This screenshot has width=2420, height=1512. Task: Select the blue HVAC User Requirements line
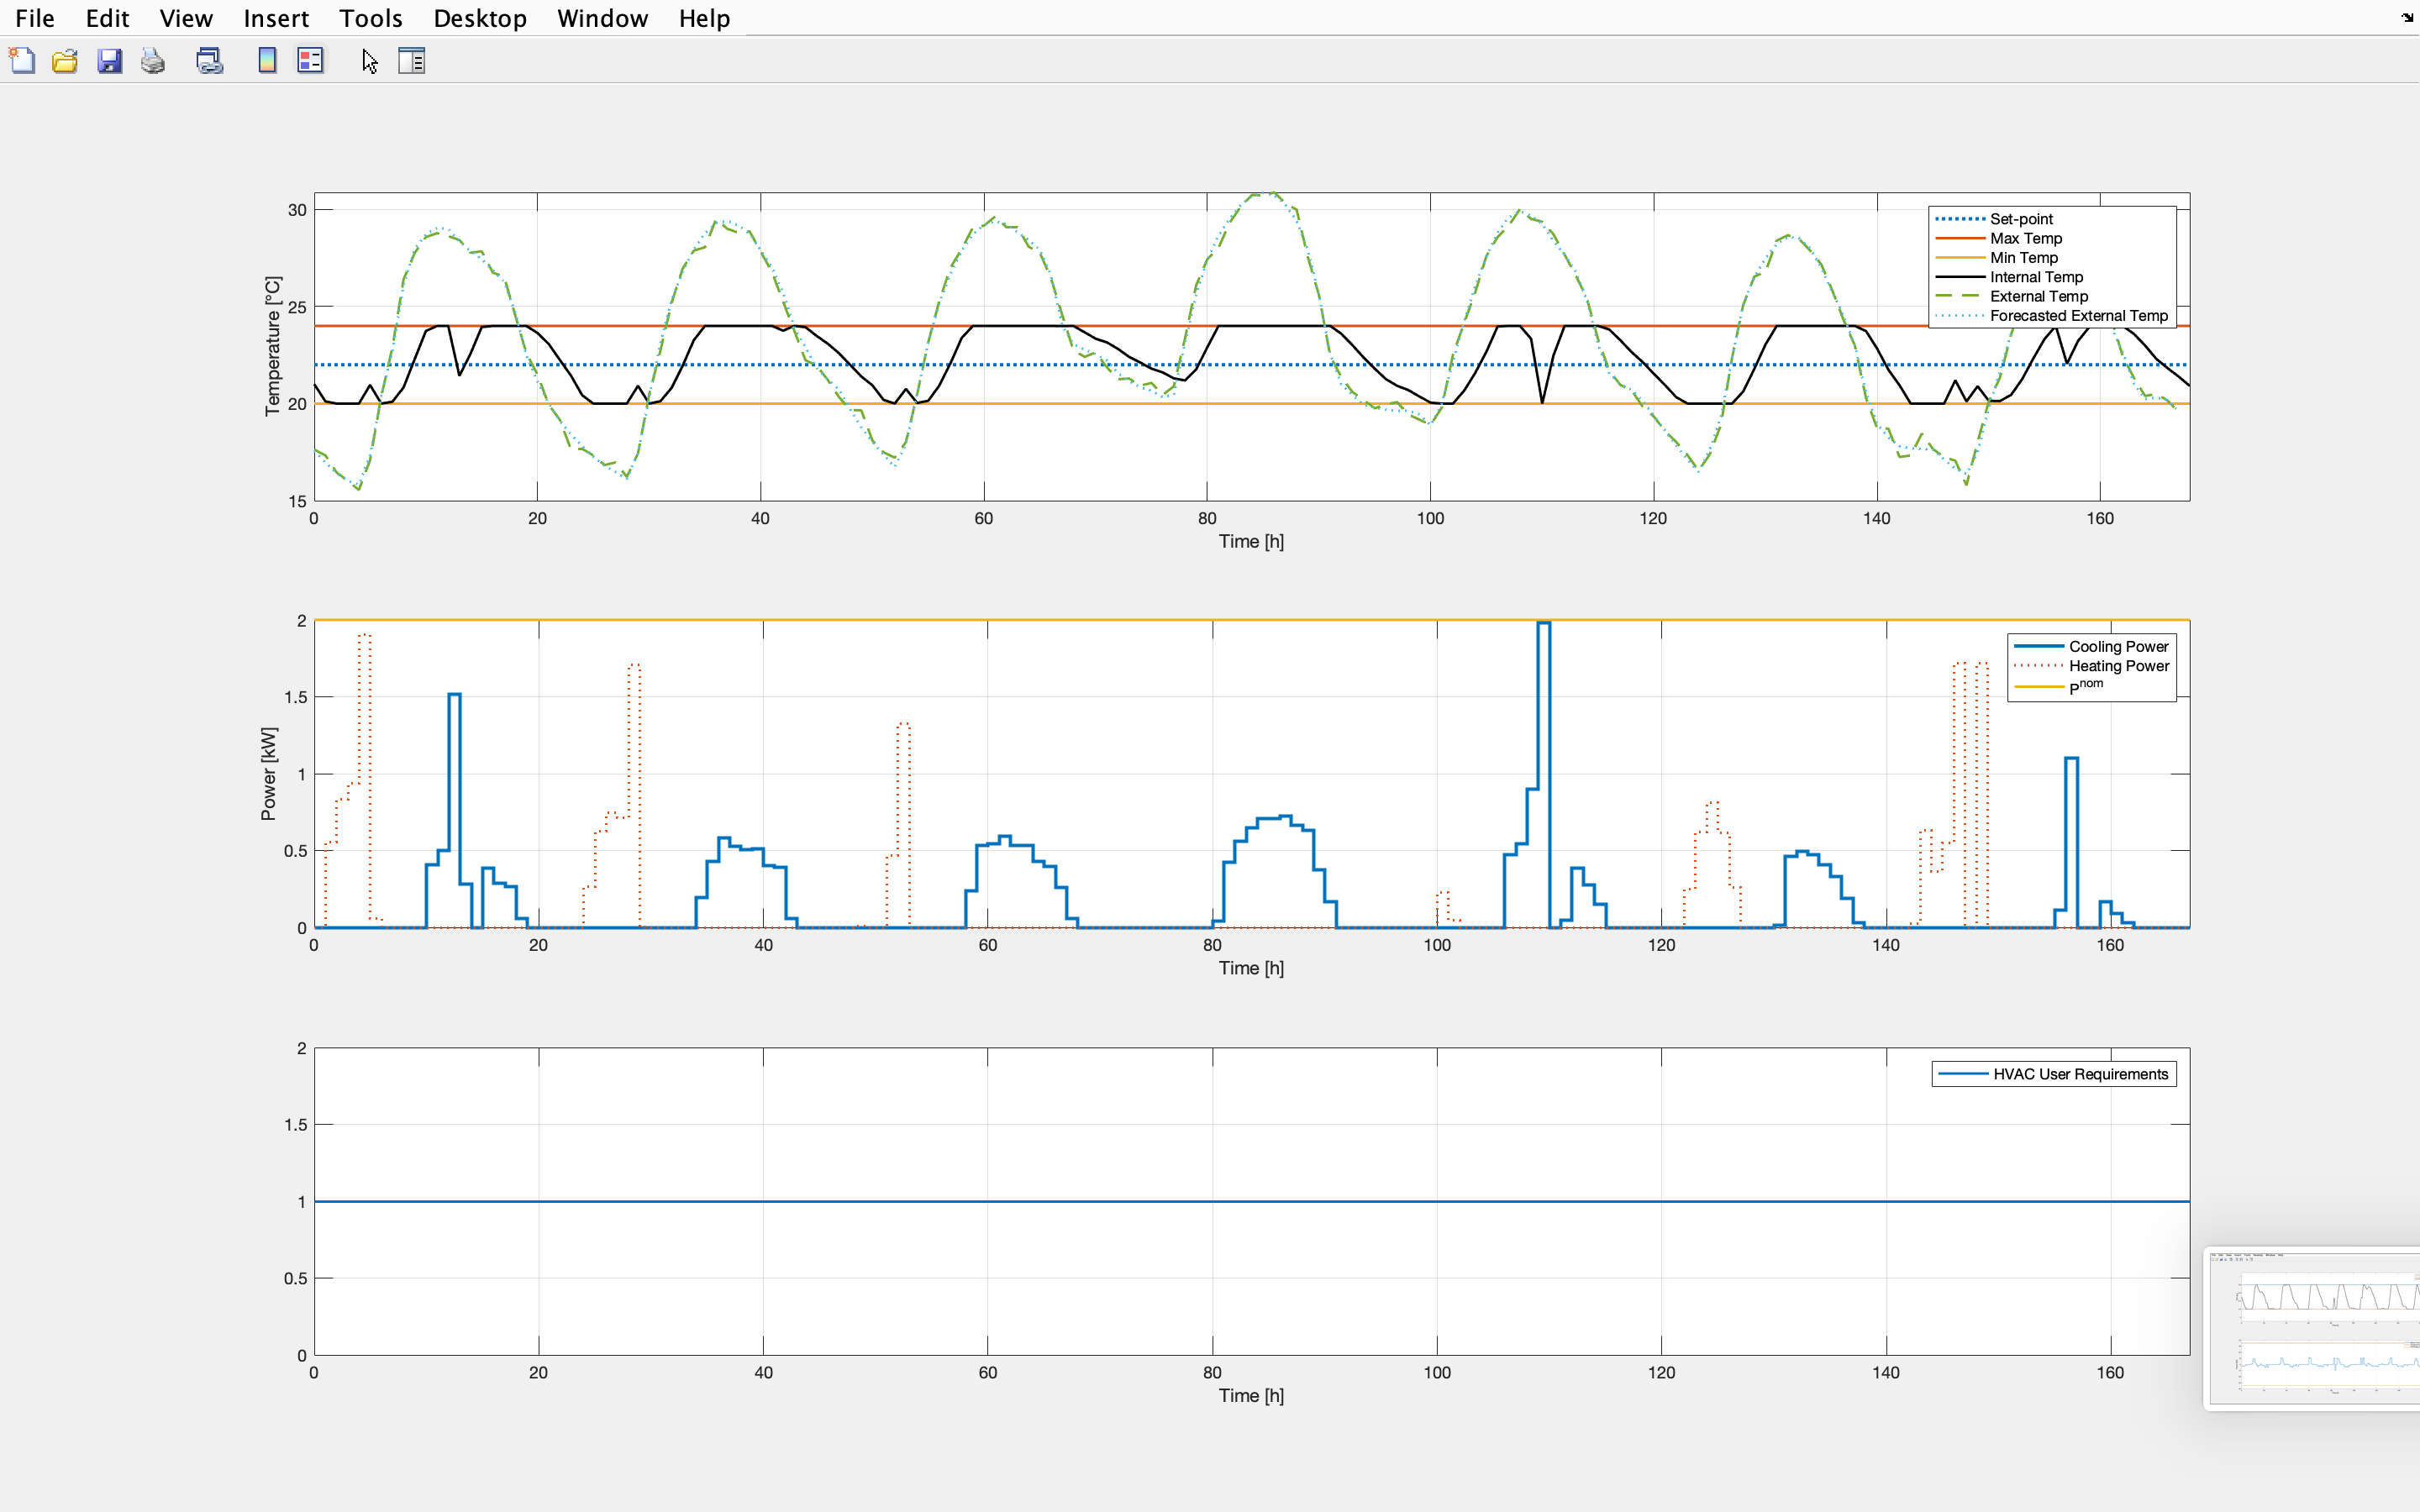1251,1201
